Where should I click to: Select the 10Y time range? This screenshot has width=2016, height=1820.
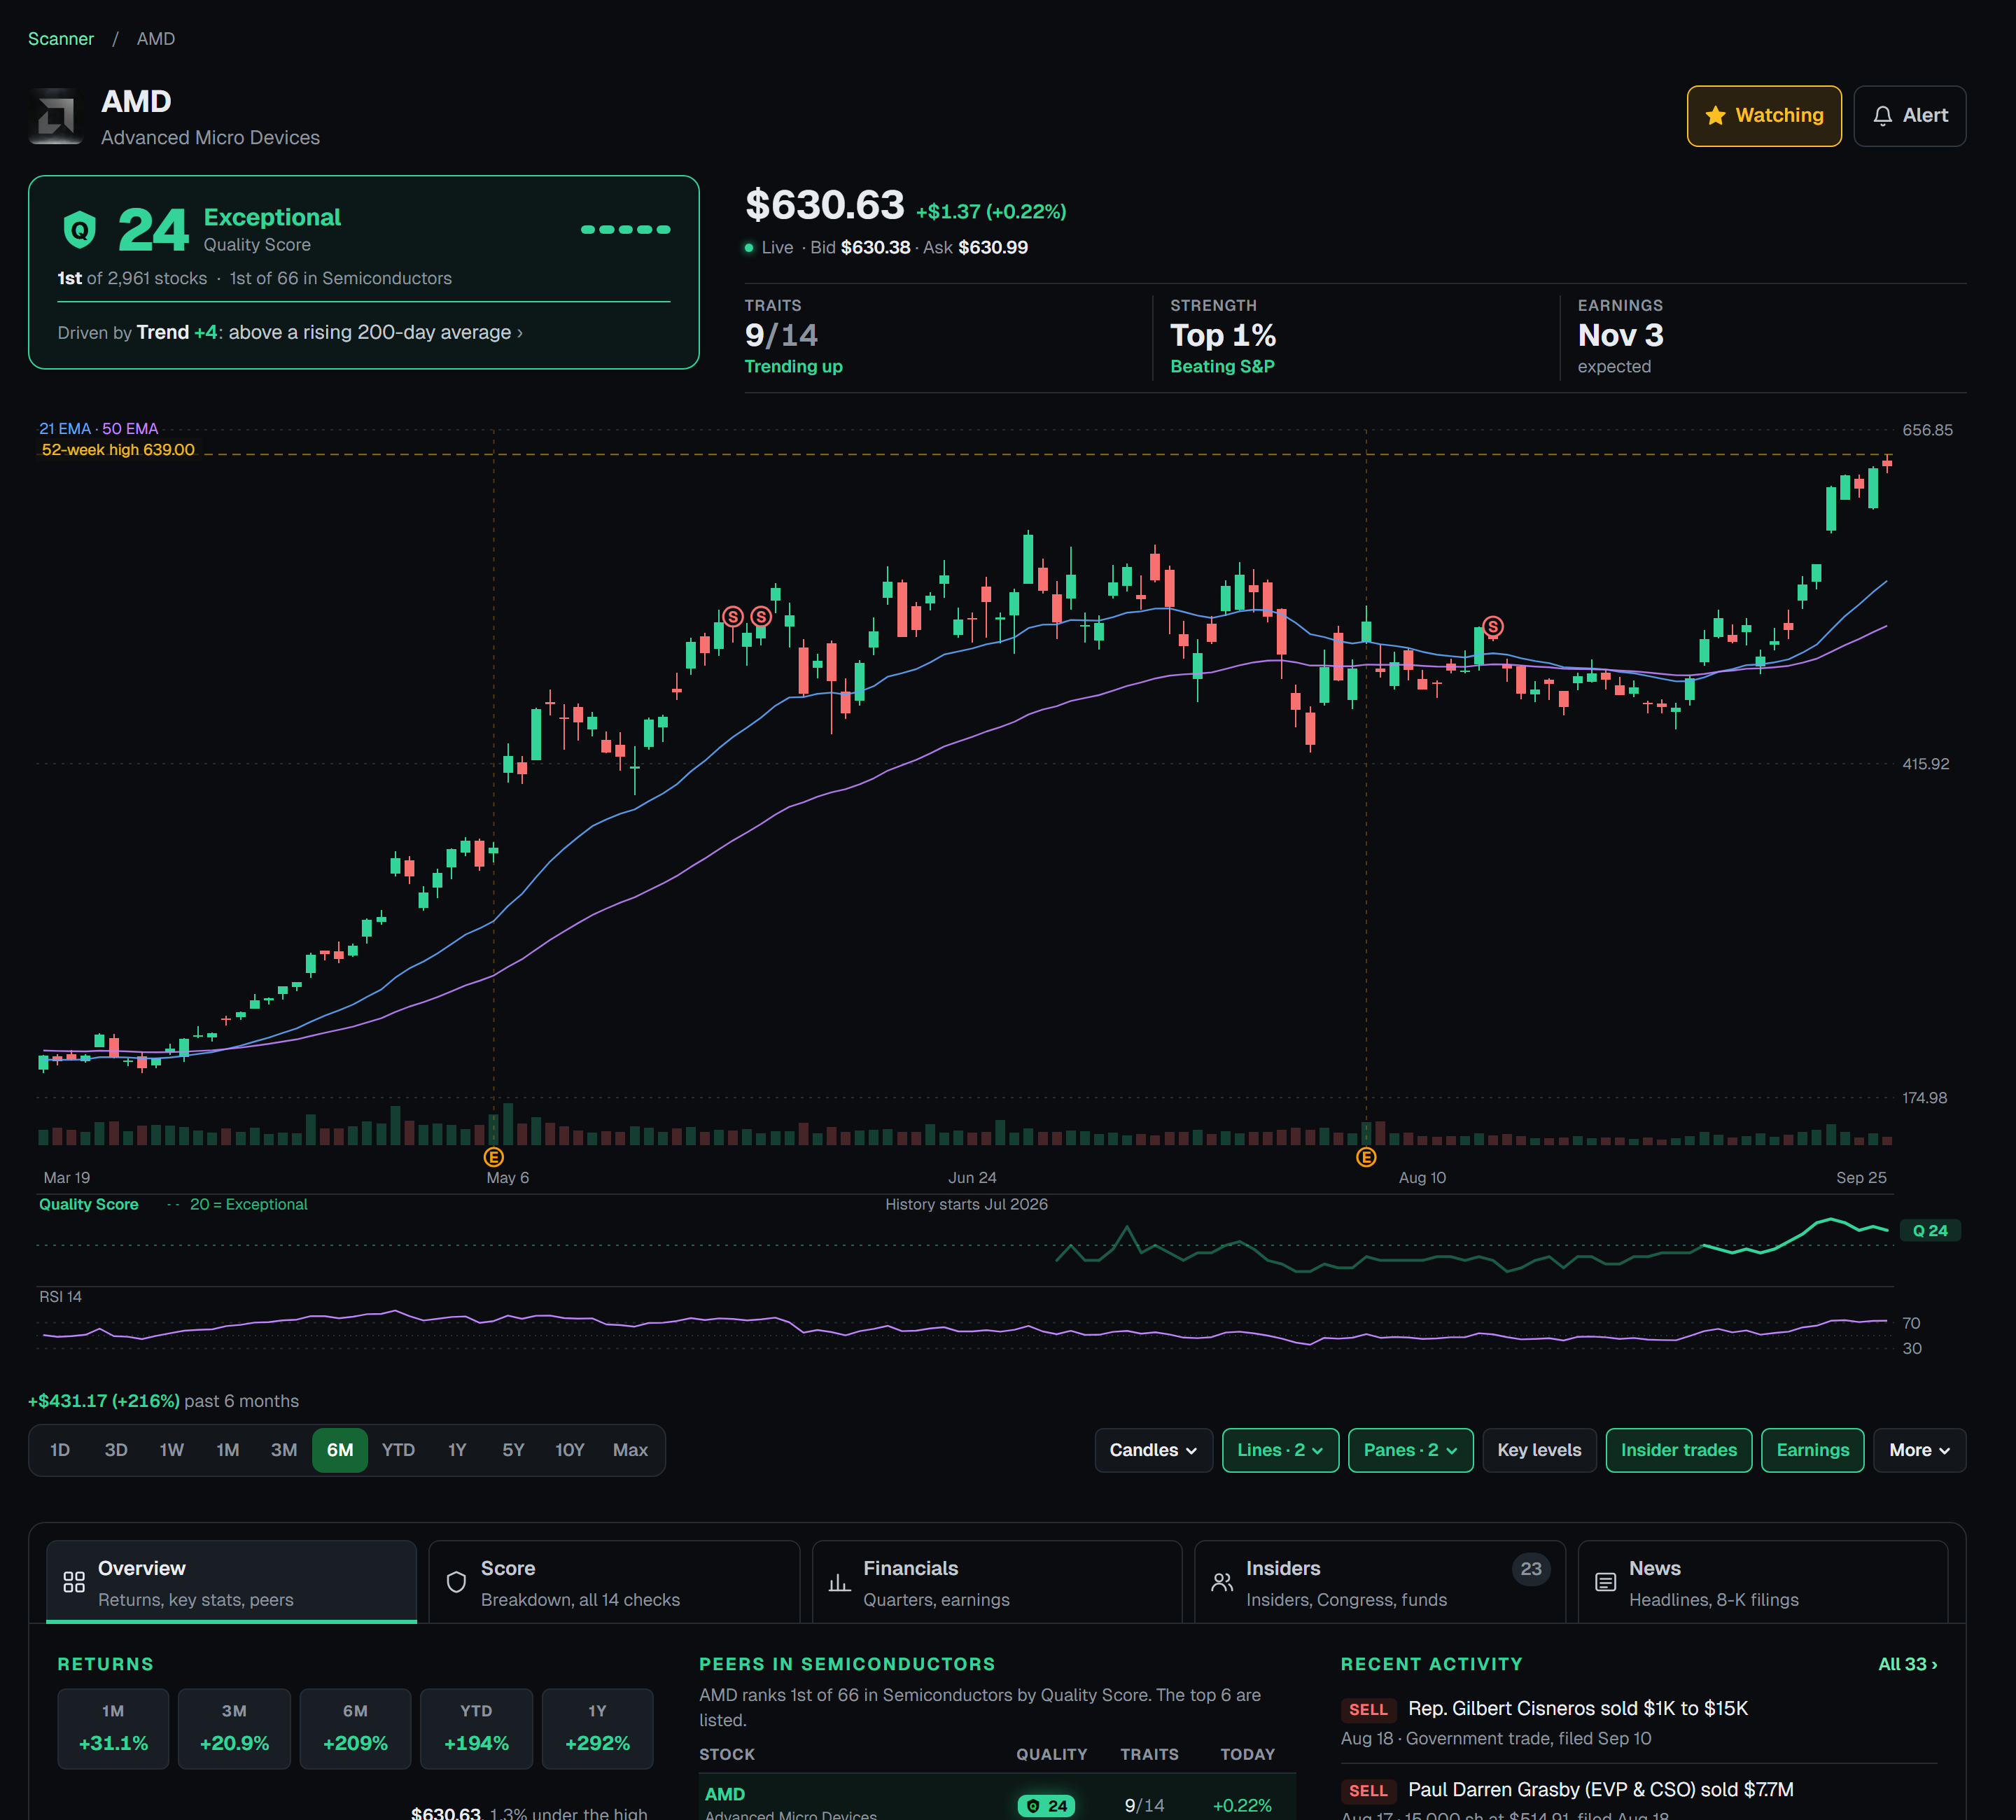(570, 1450)
